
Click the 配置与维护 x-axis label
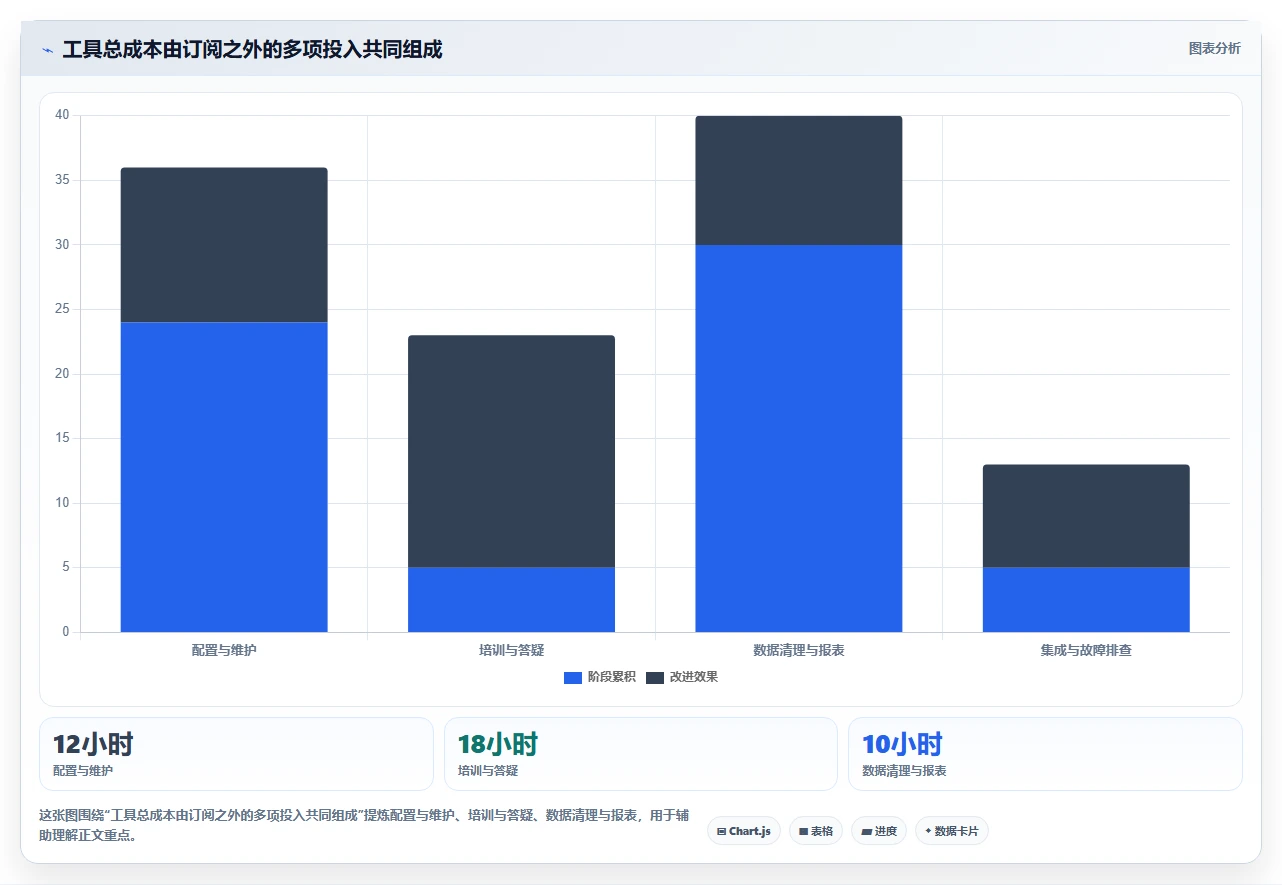(x=224, y=650)
